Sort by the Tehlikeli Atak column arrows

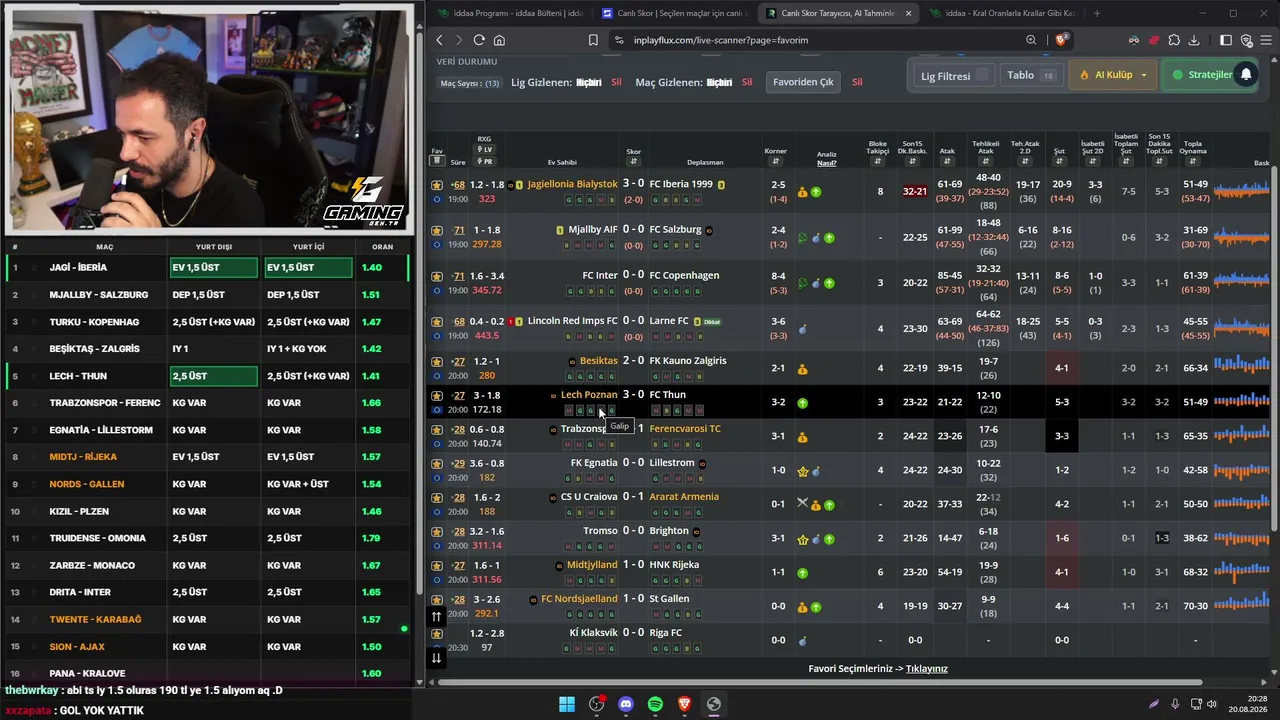tap(986, 162)
